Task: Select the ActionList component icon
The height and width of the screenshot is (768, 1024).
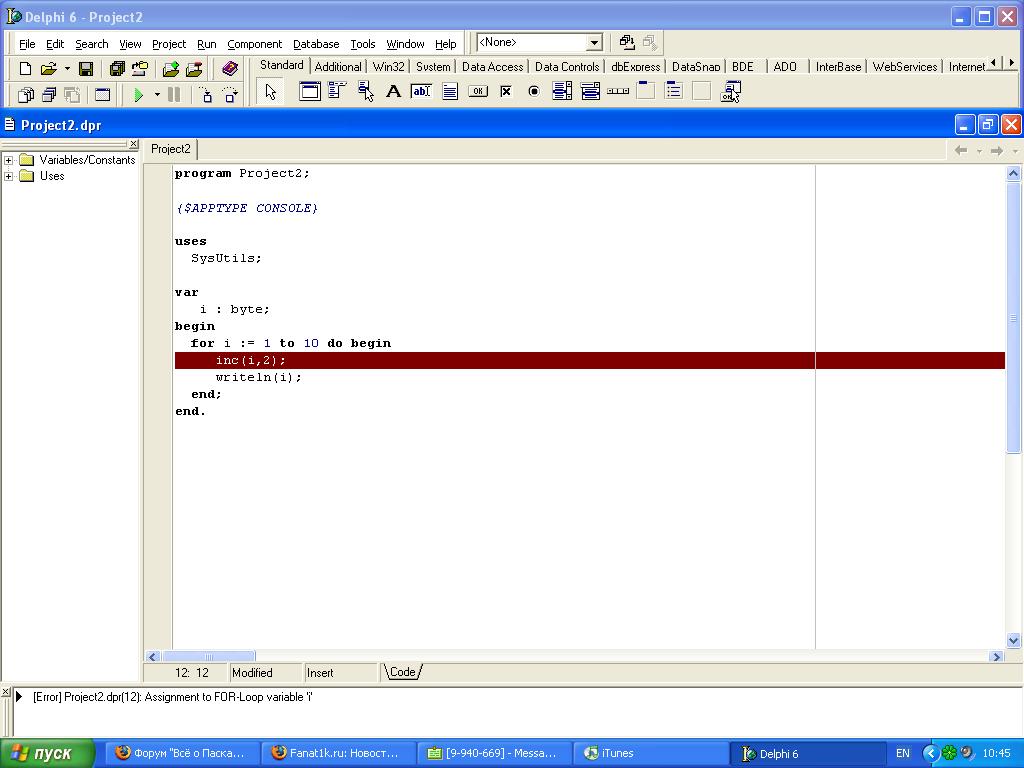Action: (731, 92)
